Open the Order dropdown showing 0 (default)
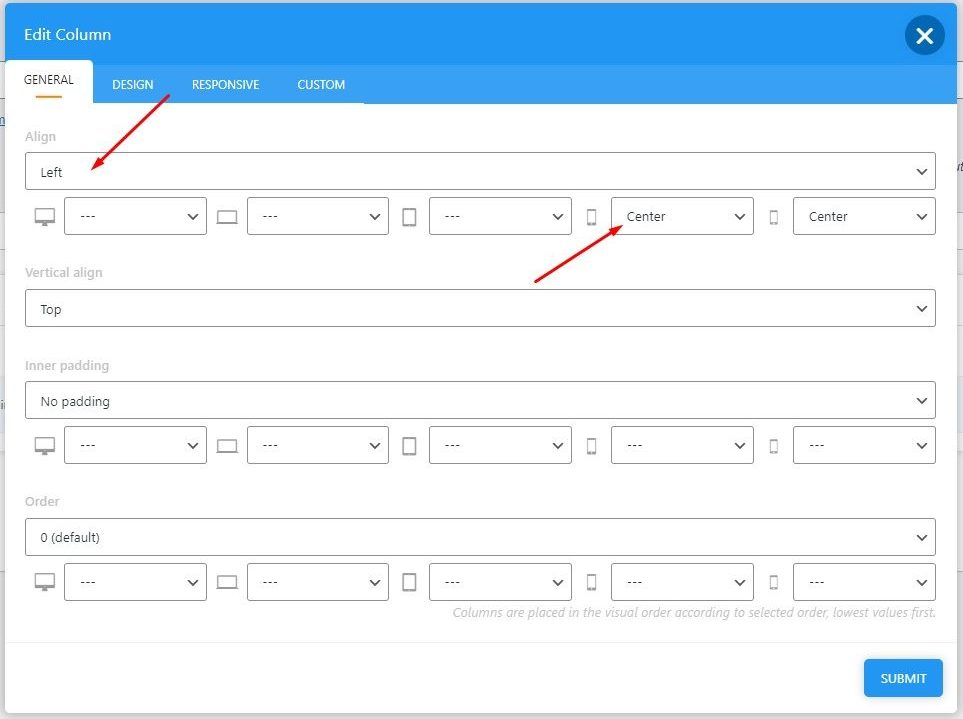This screenshot has width=963, height=719. 480,537
